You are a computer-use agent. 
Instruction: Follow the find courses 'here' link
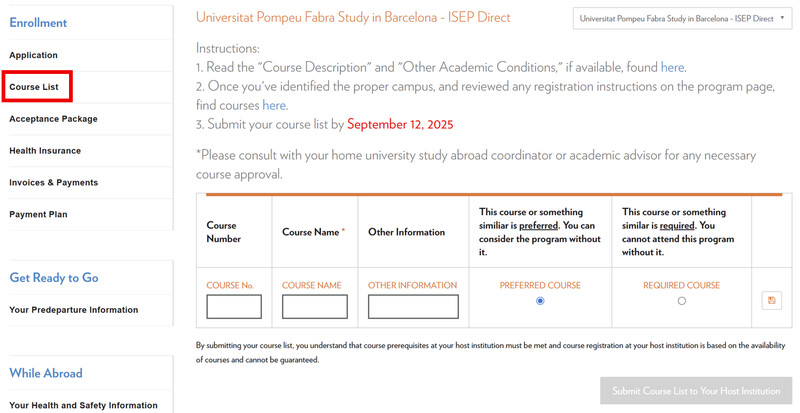pos(274,105)
